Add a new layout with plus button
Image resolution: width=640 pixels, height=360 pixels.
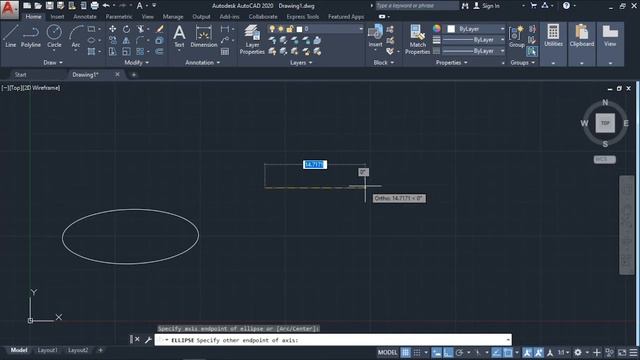coord(100,350)
